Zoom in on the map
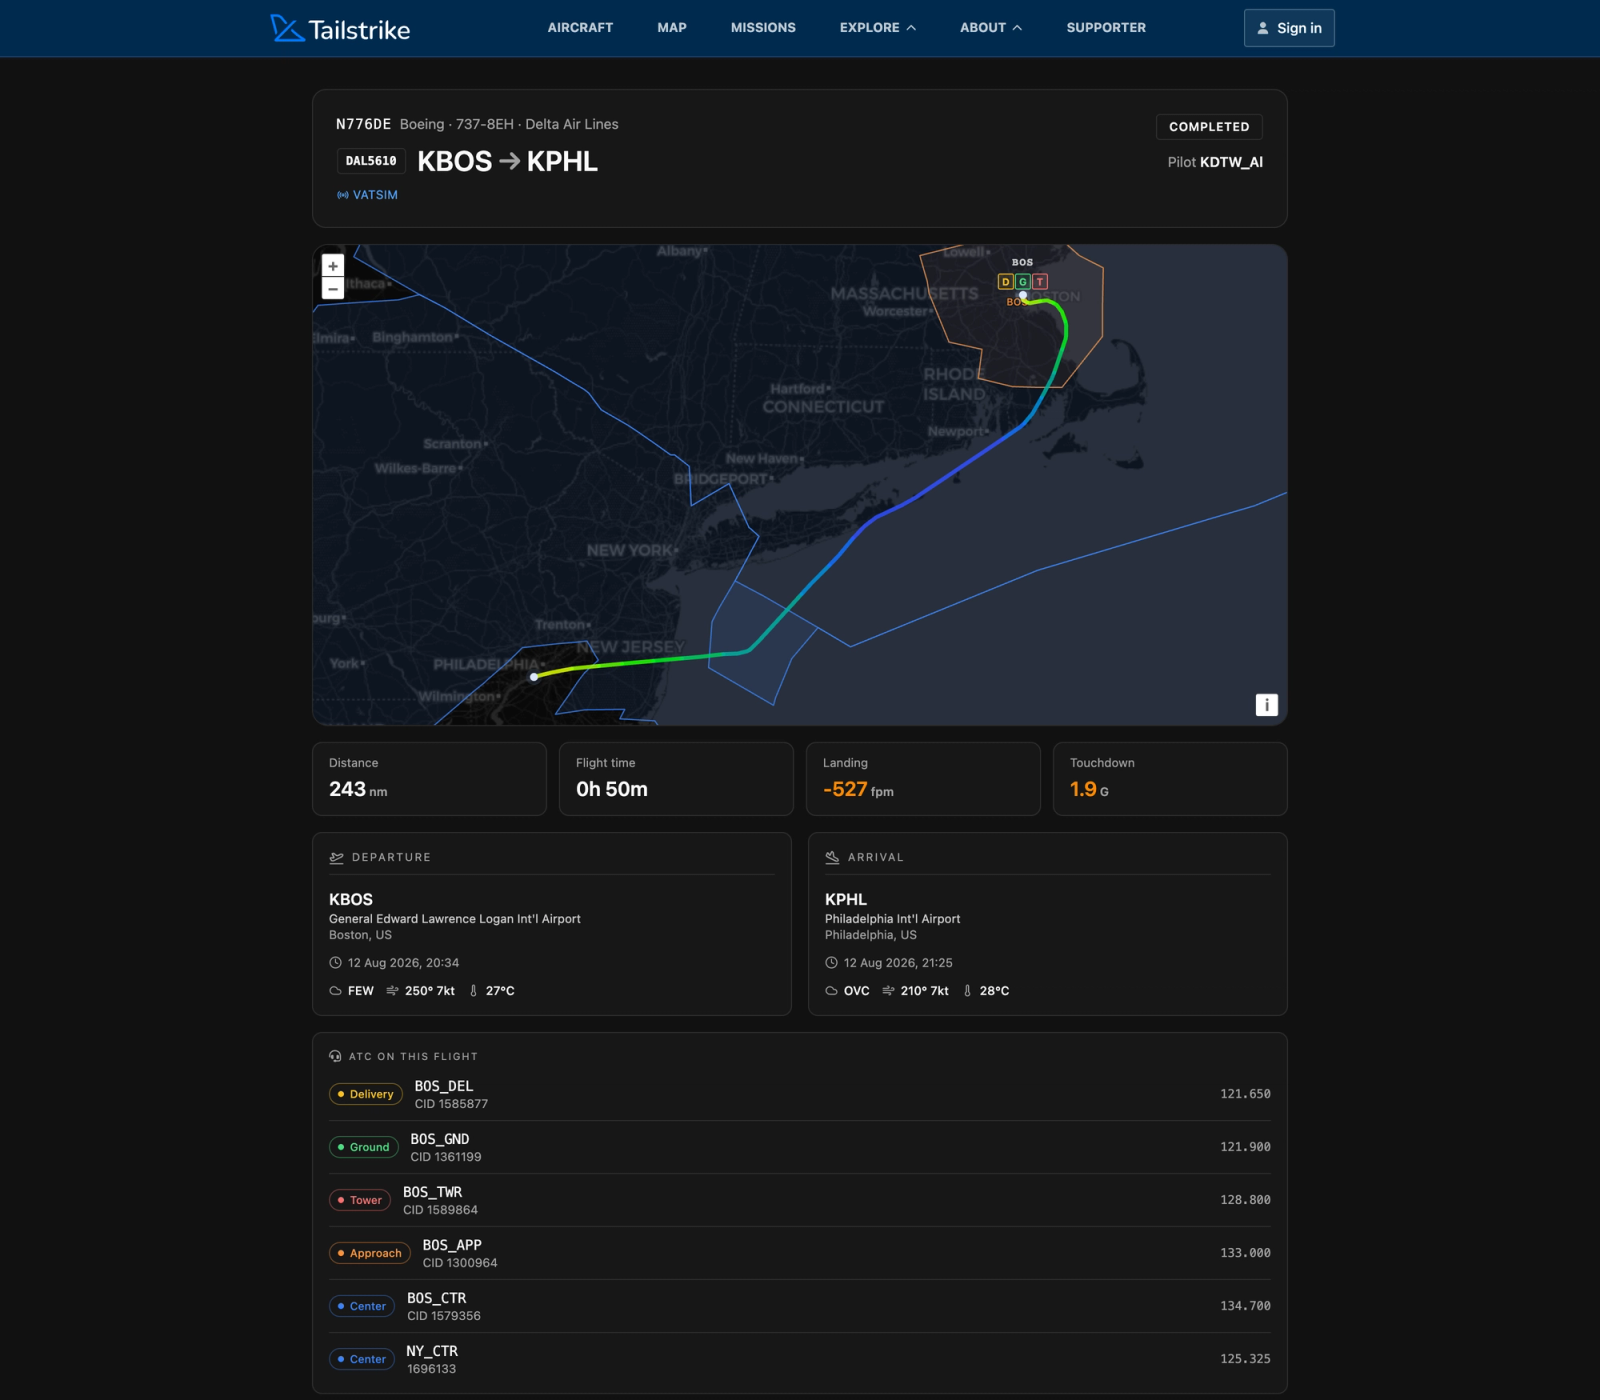 pos(333,265)
